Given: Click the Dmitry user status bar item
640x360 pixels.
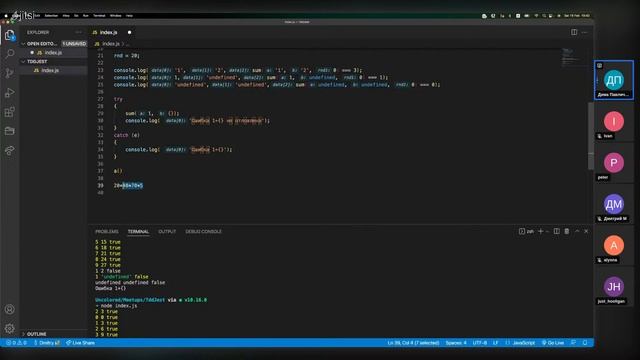Looking at the screenshot, I should (47, 343).
